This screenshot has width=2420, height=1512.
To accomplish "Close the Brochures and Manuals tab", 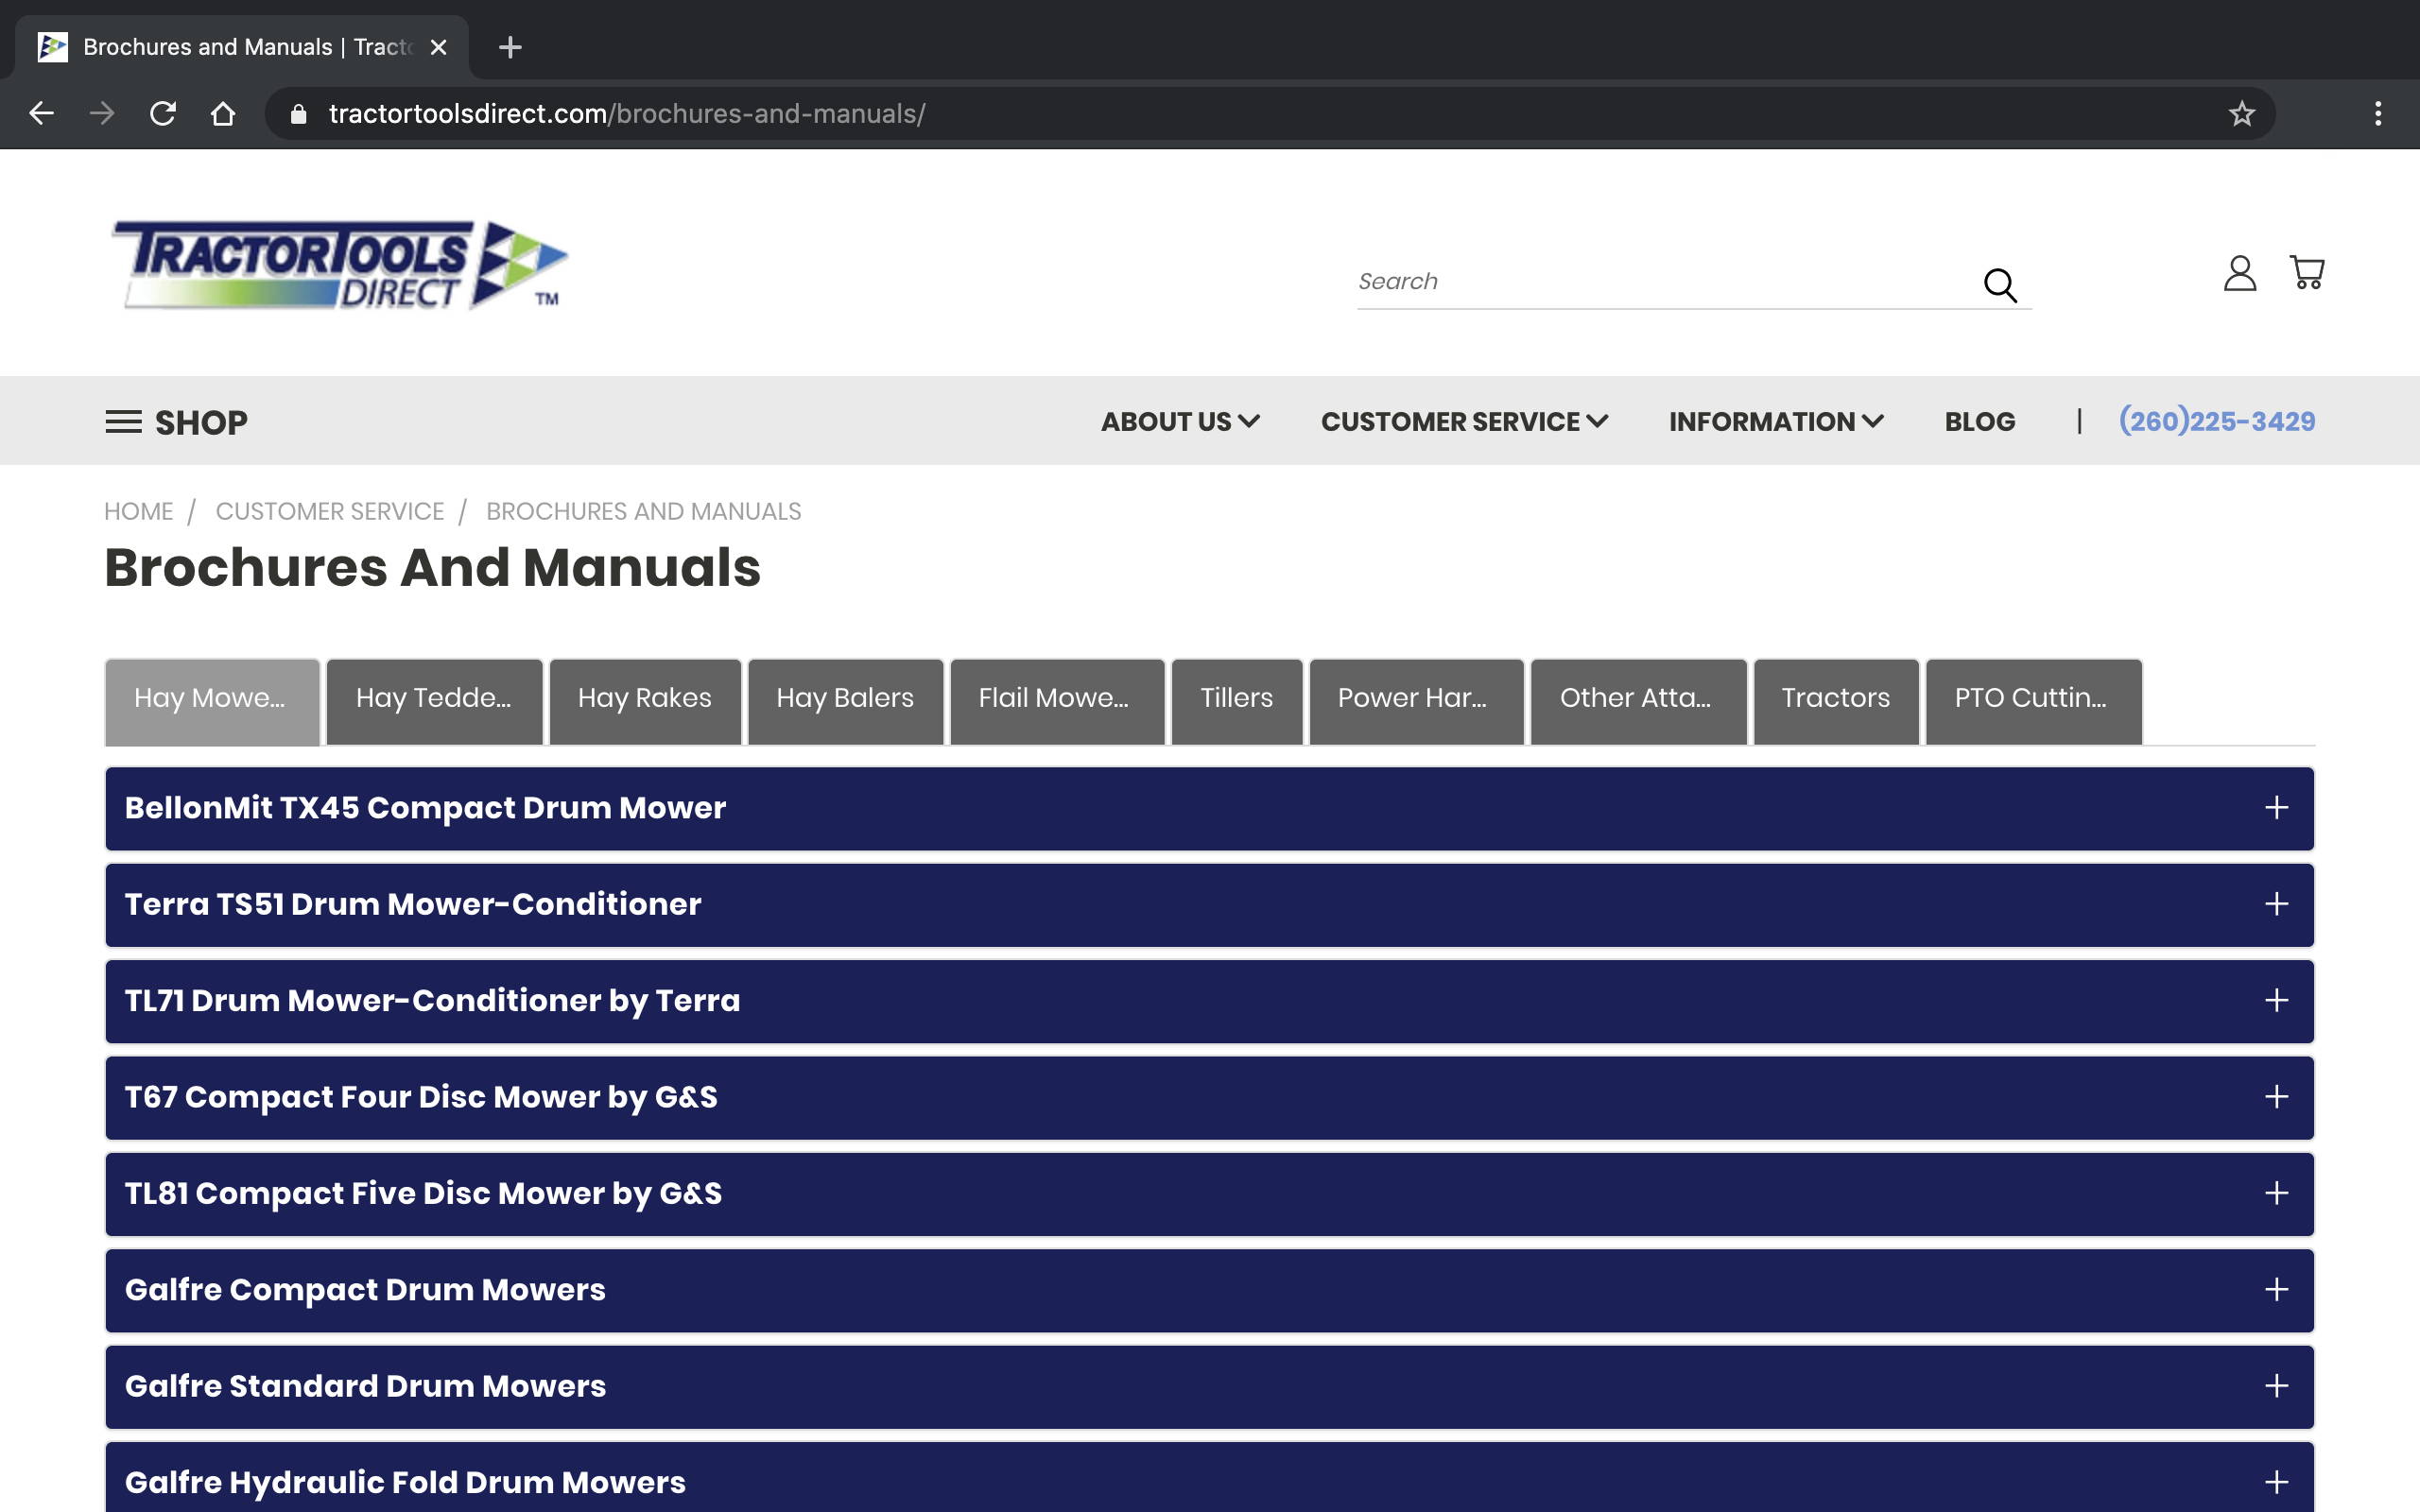I will point(438,47).
